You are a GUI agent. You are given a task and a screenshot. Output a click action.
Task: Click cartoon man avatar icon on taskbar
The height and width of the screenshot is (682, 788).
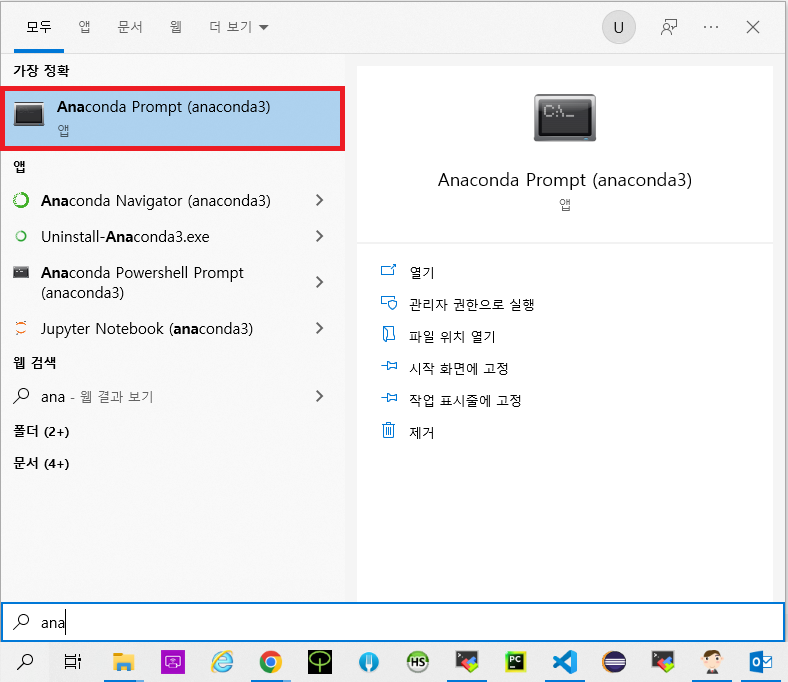coord(712,662)
